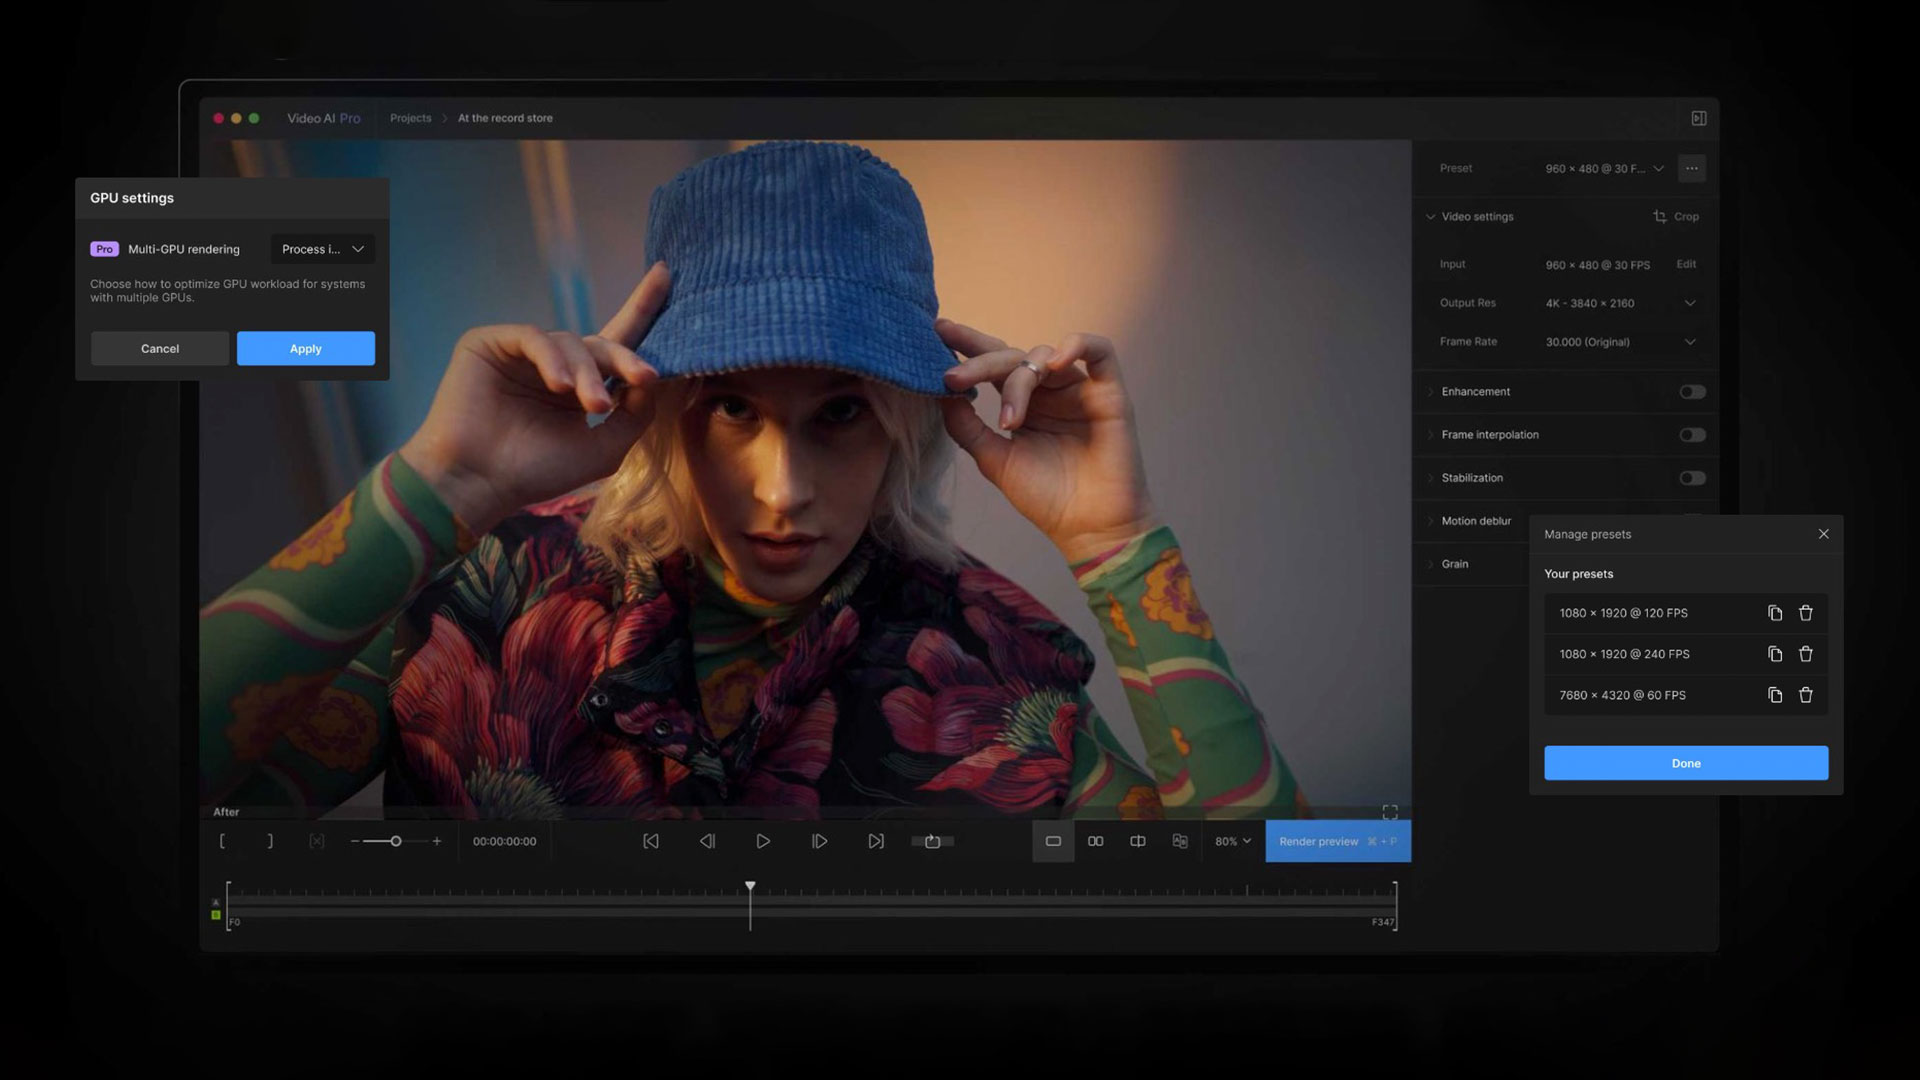Screen dimensions: 1920x1080
Task: Click the frame step forward playback icon
Action: 819,841
